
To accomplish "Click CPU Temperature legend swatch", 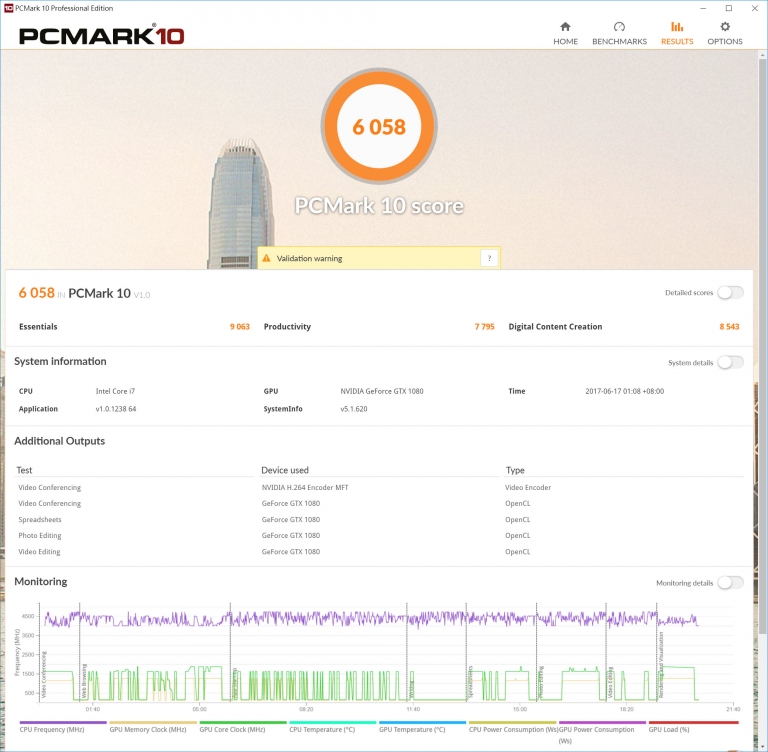I will 333,722.
